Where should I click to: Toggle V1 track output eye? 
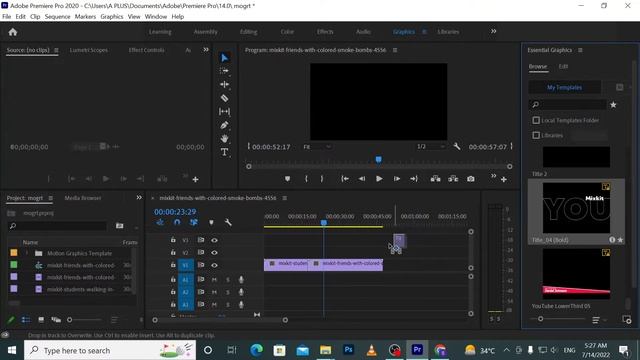214,265
